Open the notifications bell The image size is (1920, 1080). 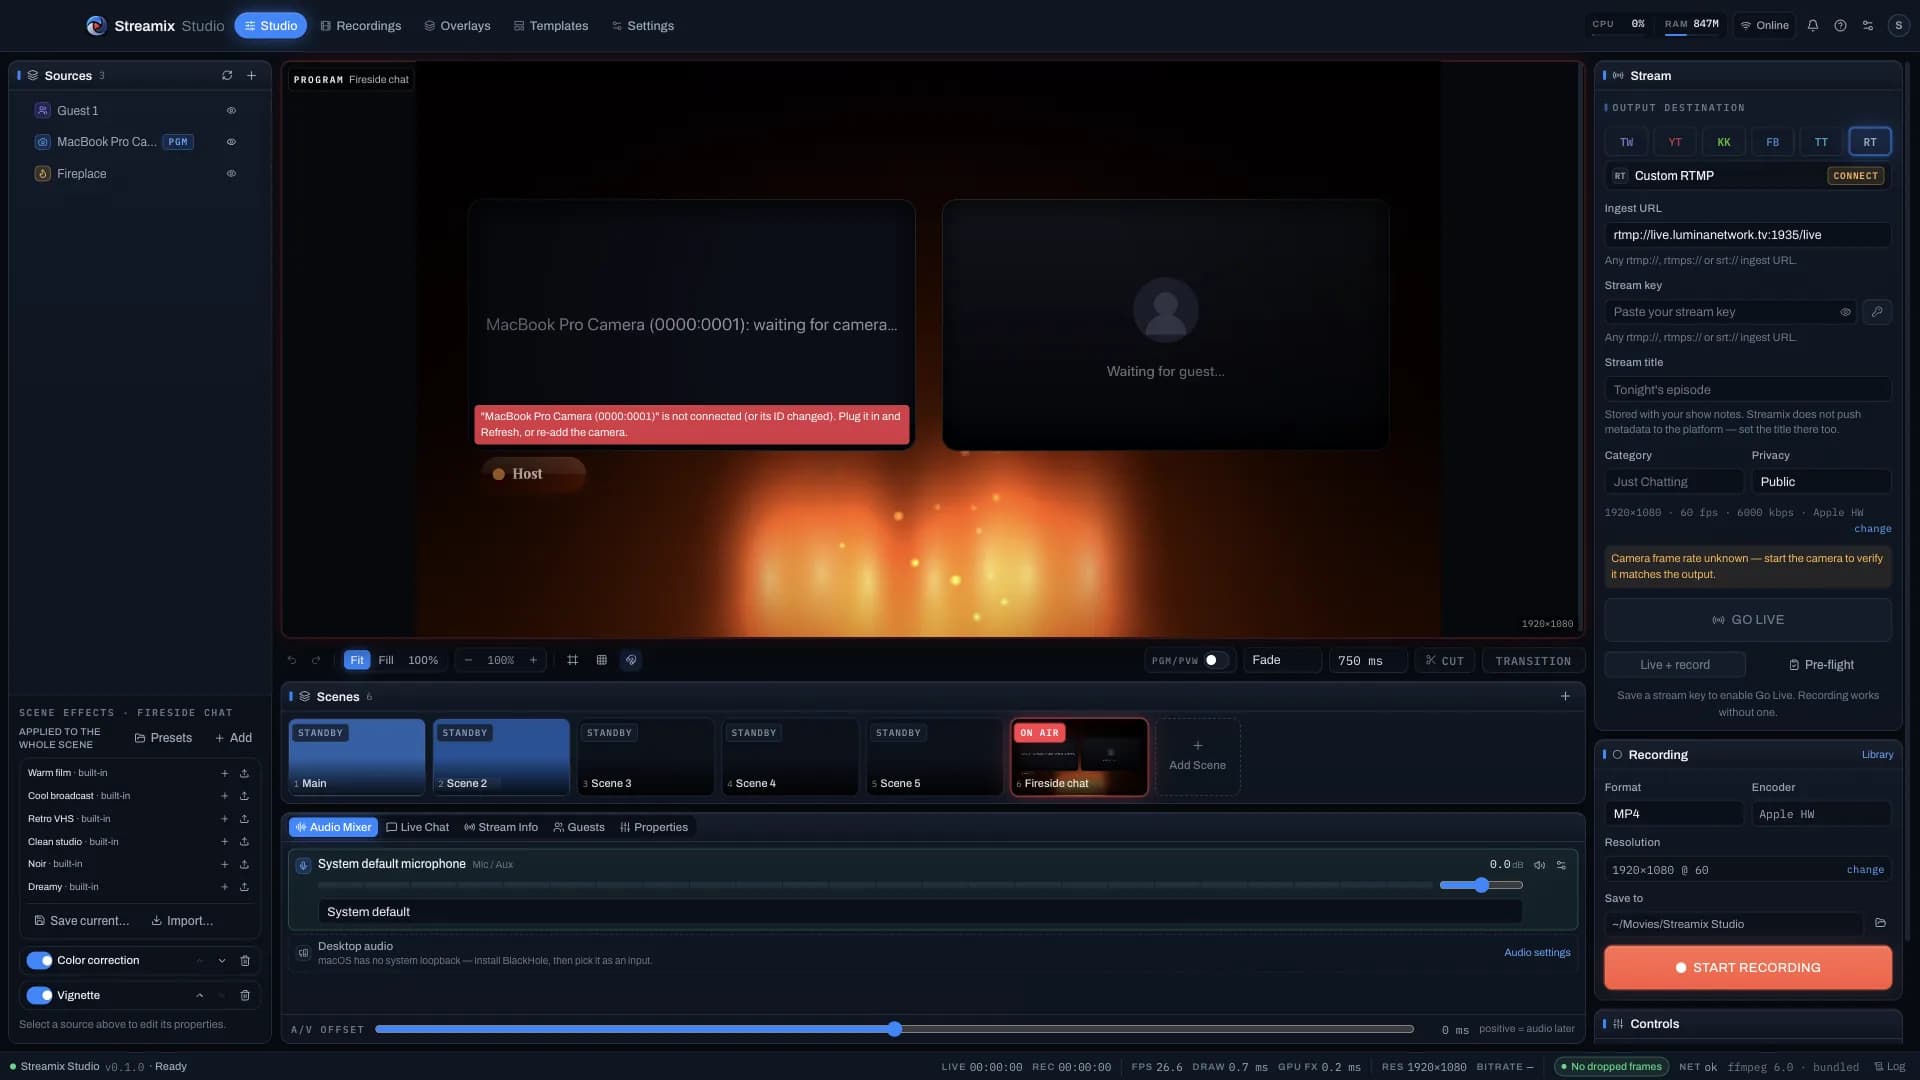pos(1813,26)
